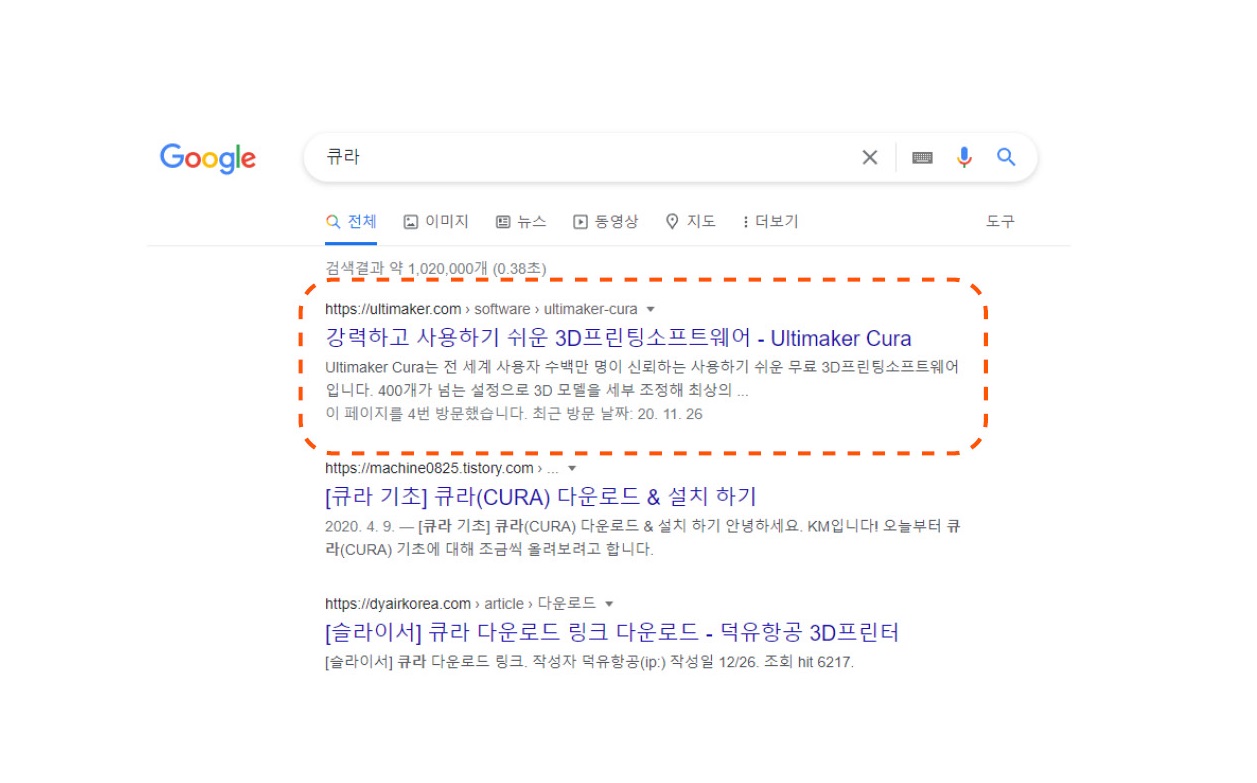This screenshot has height=783, width=1257.
Task: Expand options arrow beside dyairkorea.com URL
Action: [609, 604]
